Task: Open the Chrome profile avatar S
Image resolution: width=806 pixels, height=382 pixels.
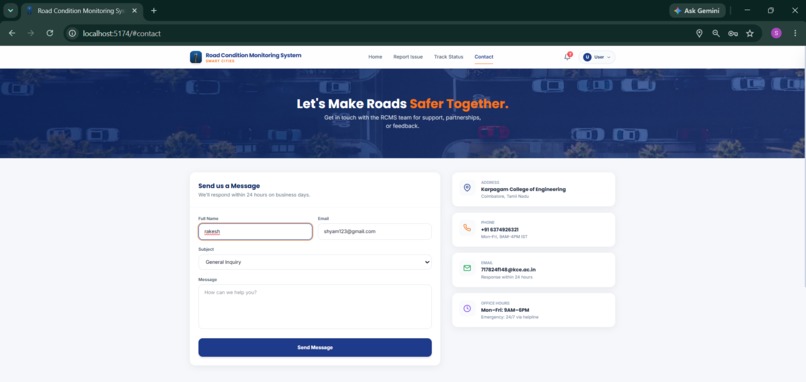Action: [x=776, y=33]
